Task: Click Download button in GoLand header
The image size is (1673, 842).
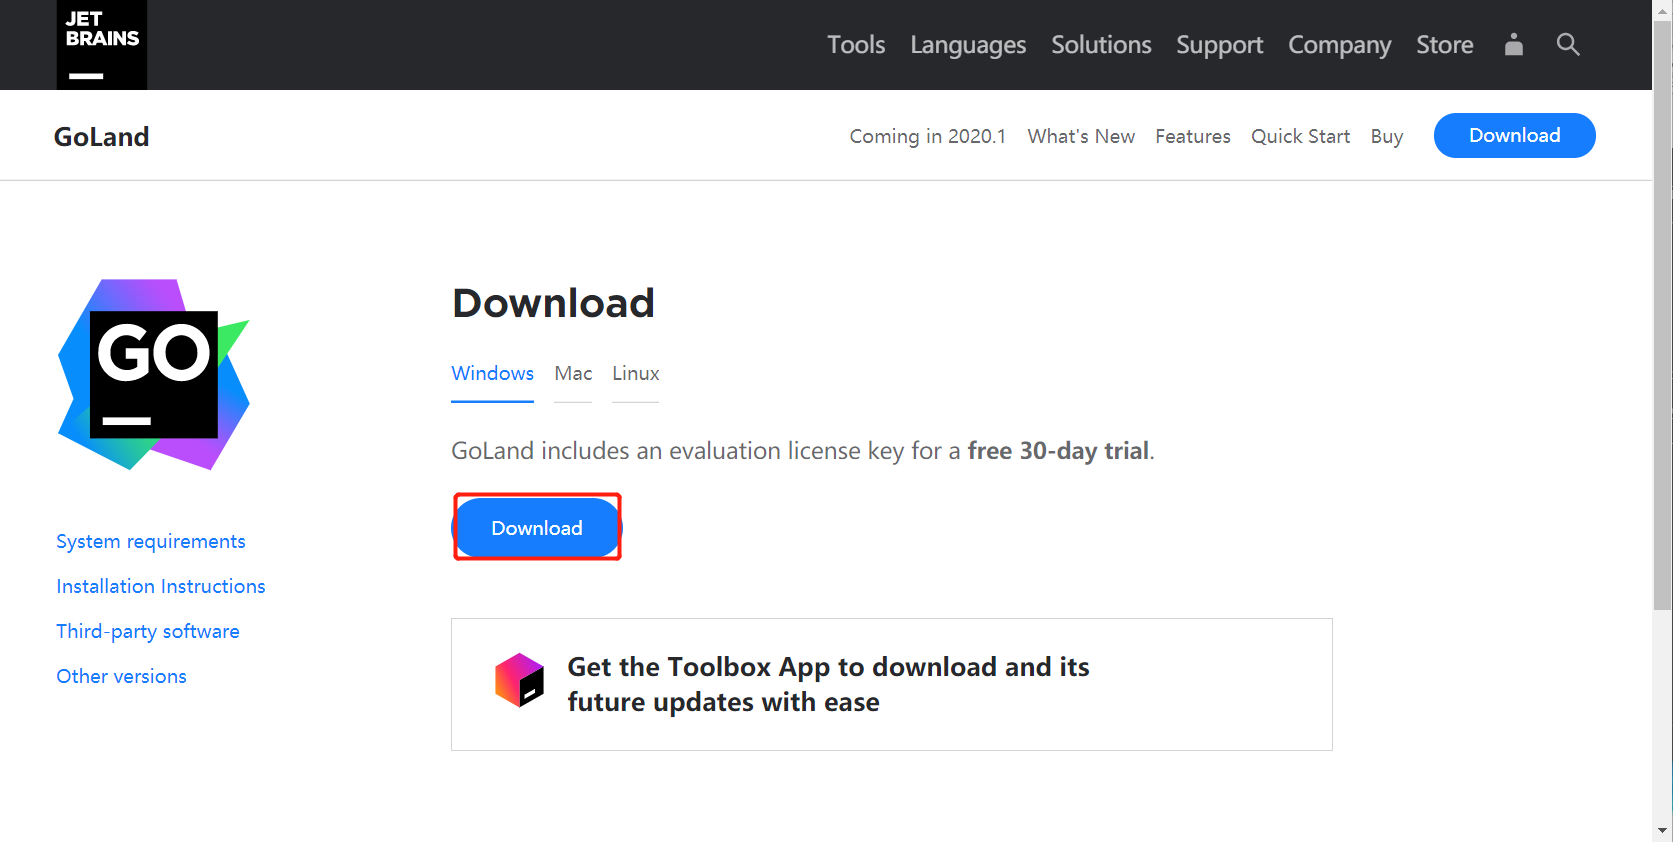Action: (1514, 135)
